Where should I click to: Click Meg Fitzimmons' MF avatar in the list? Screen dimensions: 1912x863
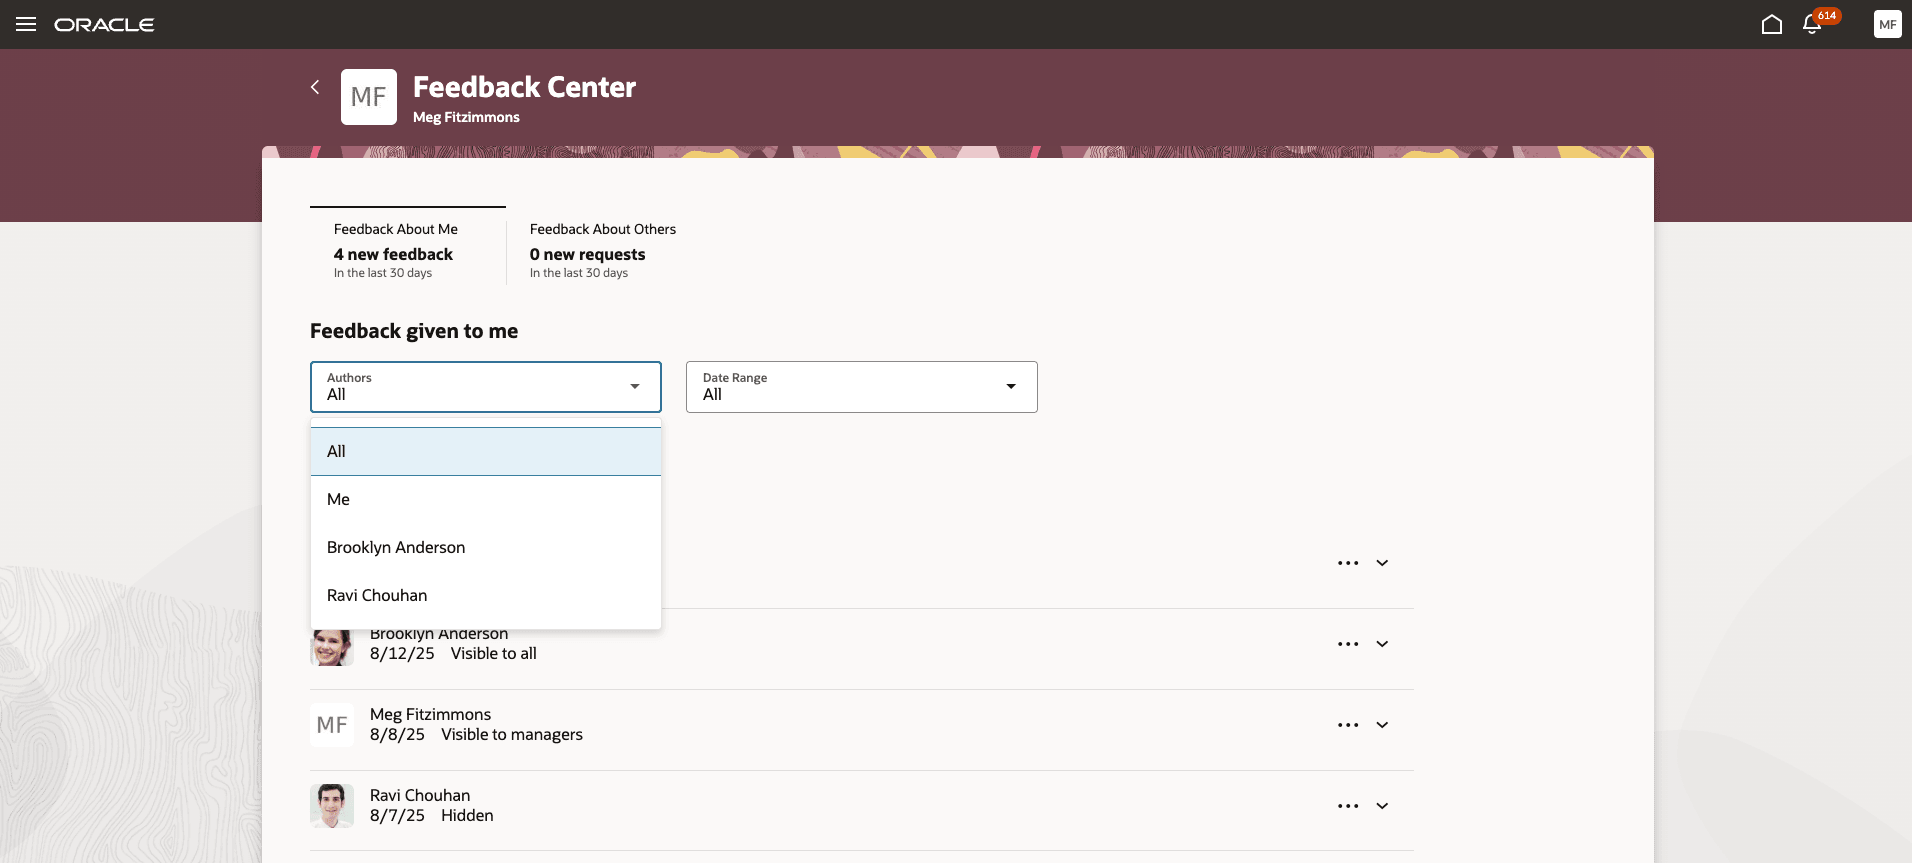pyautogui.click(x=332, y=725)
